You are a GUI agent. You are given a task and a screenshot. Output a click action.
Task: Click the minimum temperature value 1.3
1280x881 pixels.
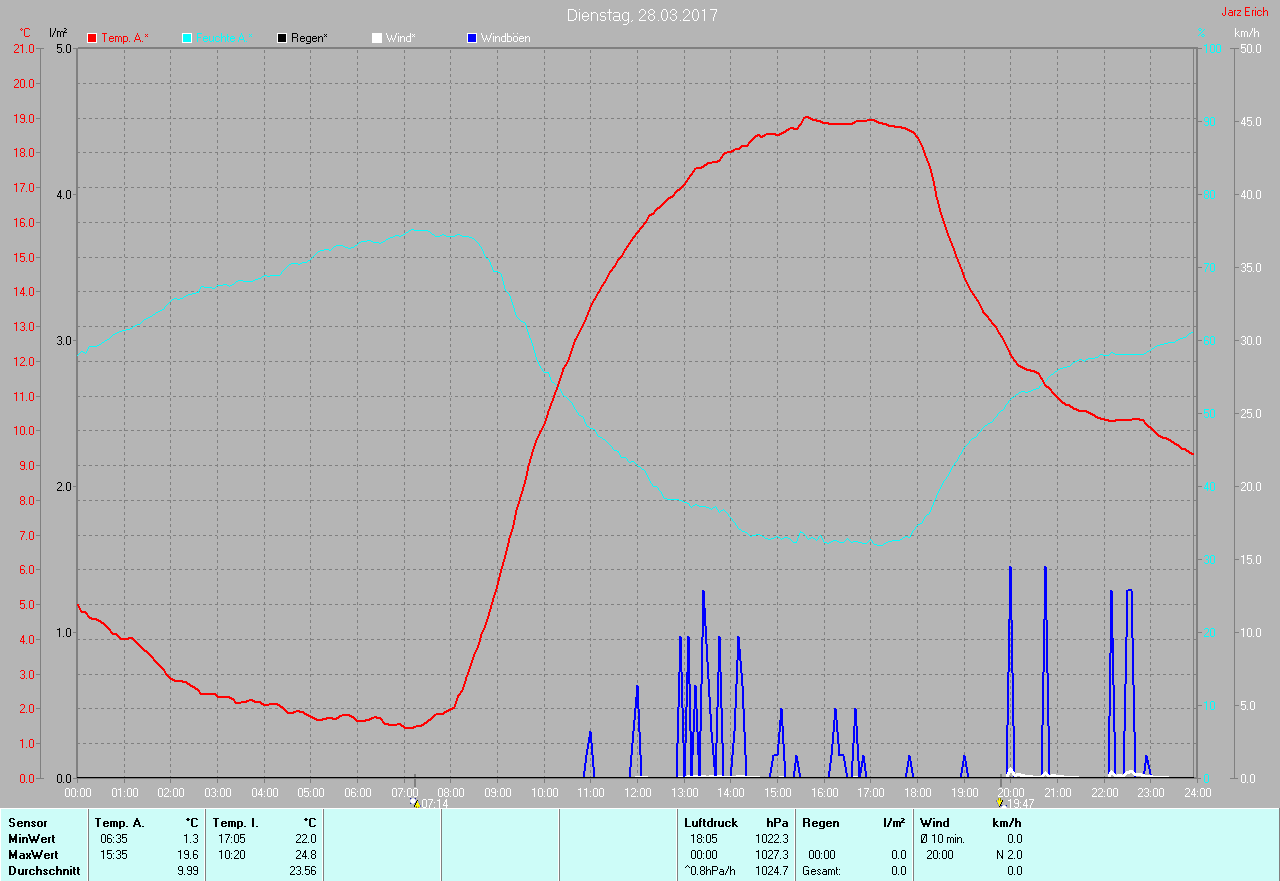tap(190, 839)
